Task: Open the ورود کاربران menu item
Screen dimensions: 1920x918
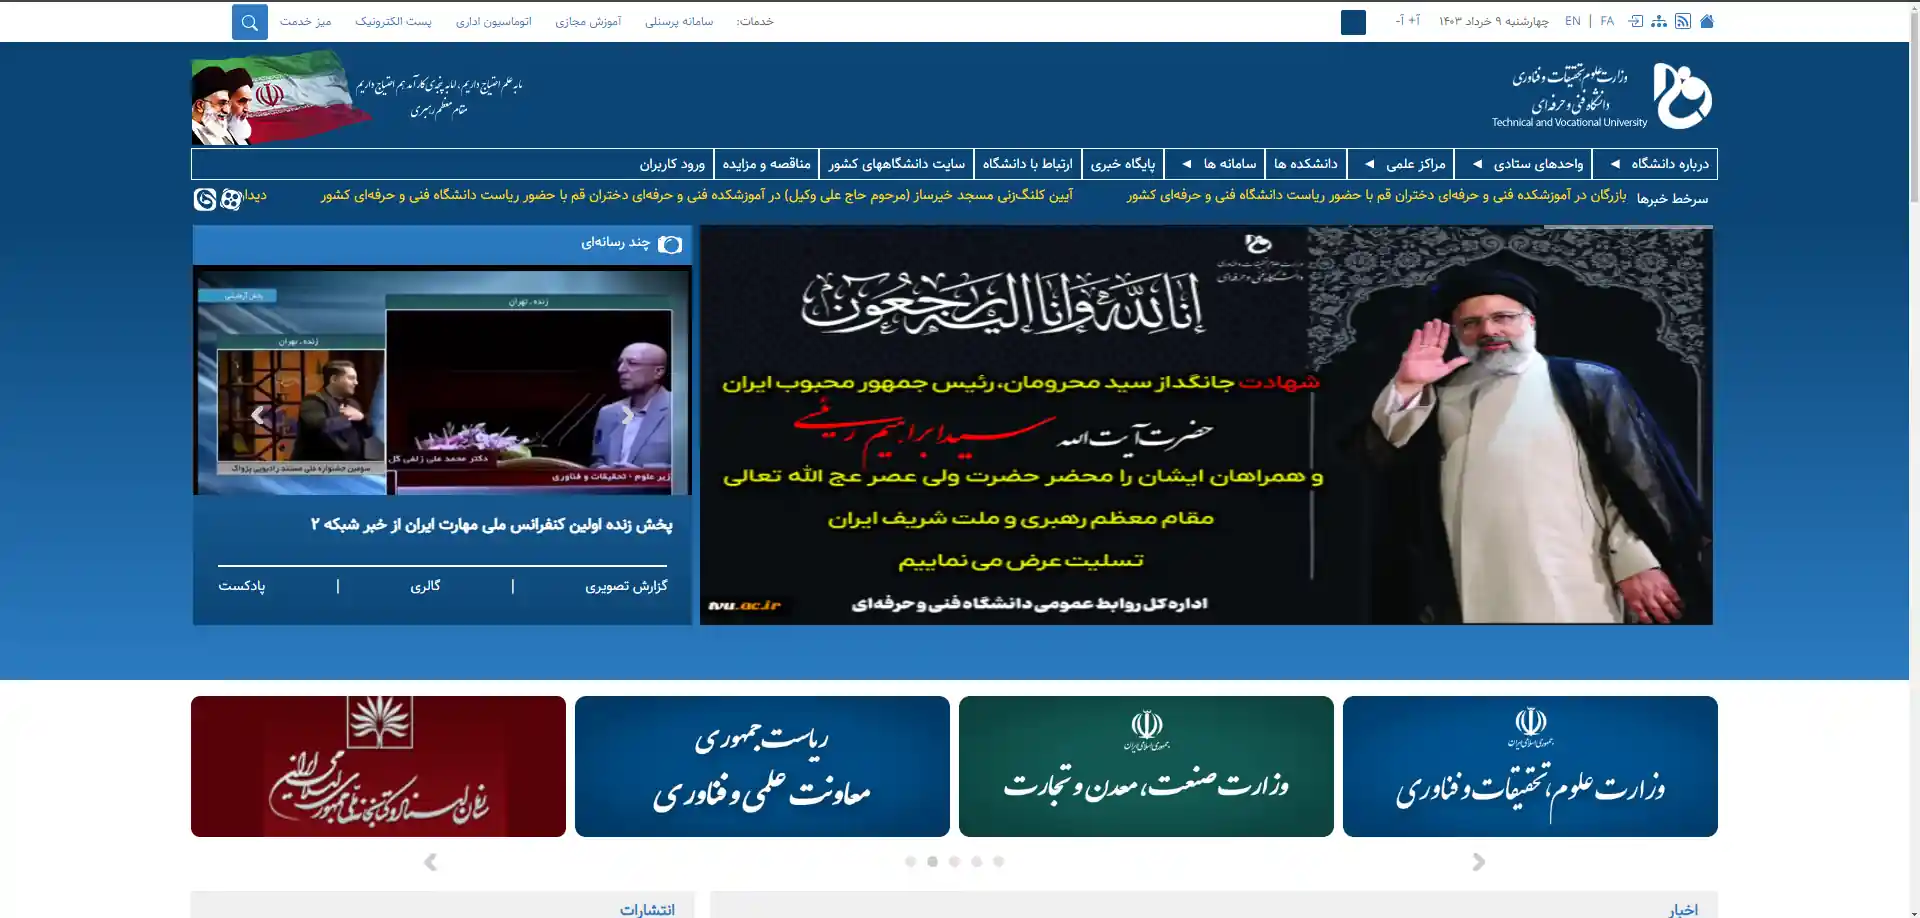Action: point(672,164)
